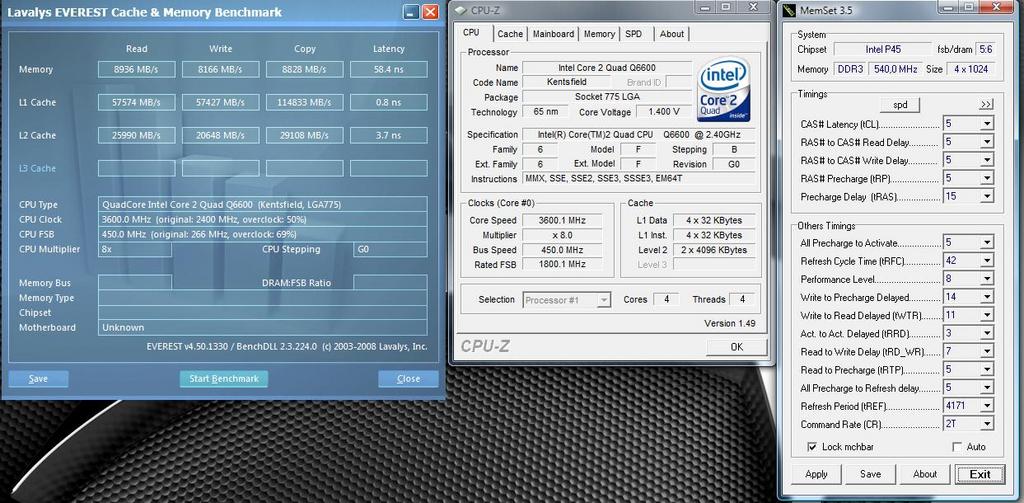Click the CPU Stepping G0 field in EVEREST
This screenshot has height=503, width=1024.
pyautogui.click(x=391, y=250)
